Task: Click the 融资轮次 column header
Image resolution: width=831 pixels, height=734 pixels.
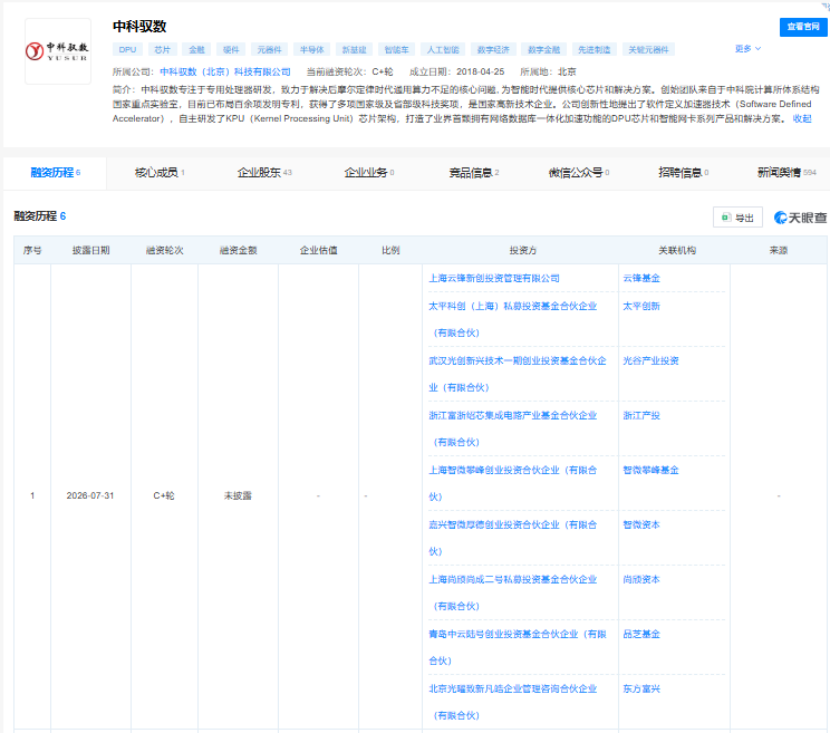Action: point(164,251)
